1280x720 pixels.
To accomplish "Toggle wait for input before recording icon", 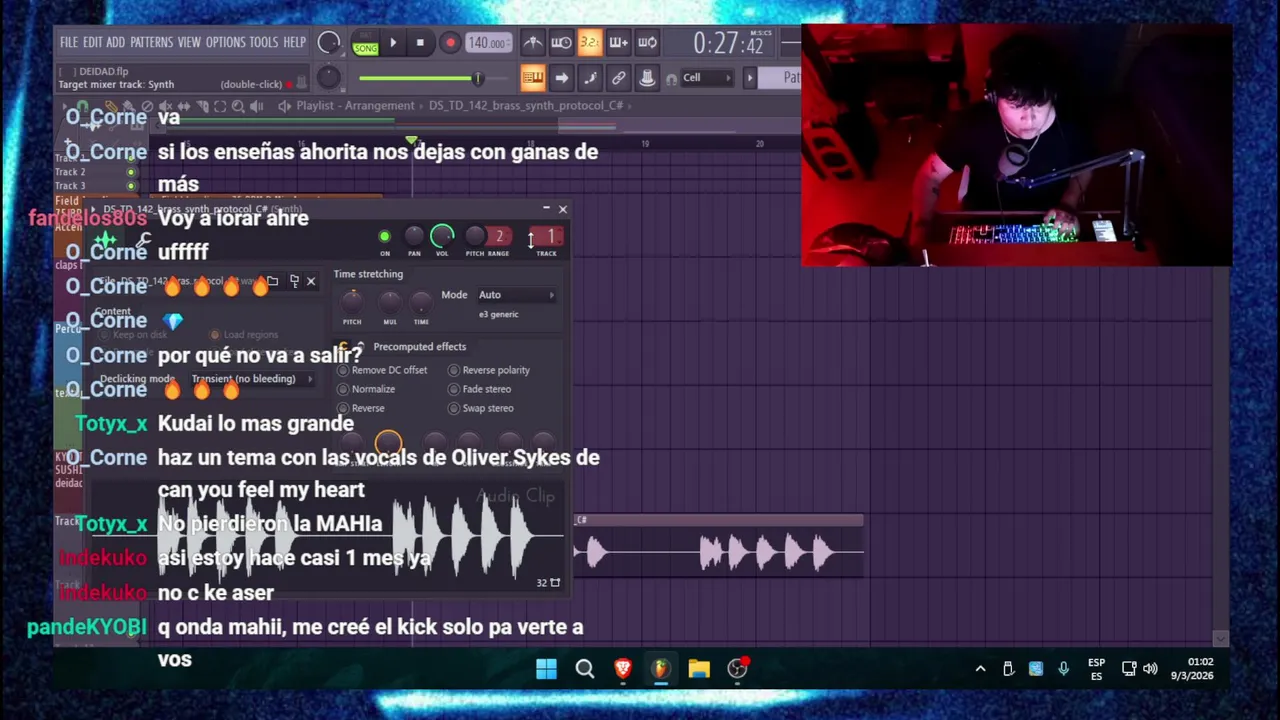I will point(561,42).
